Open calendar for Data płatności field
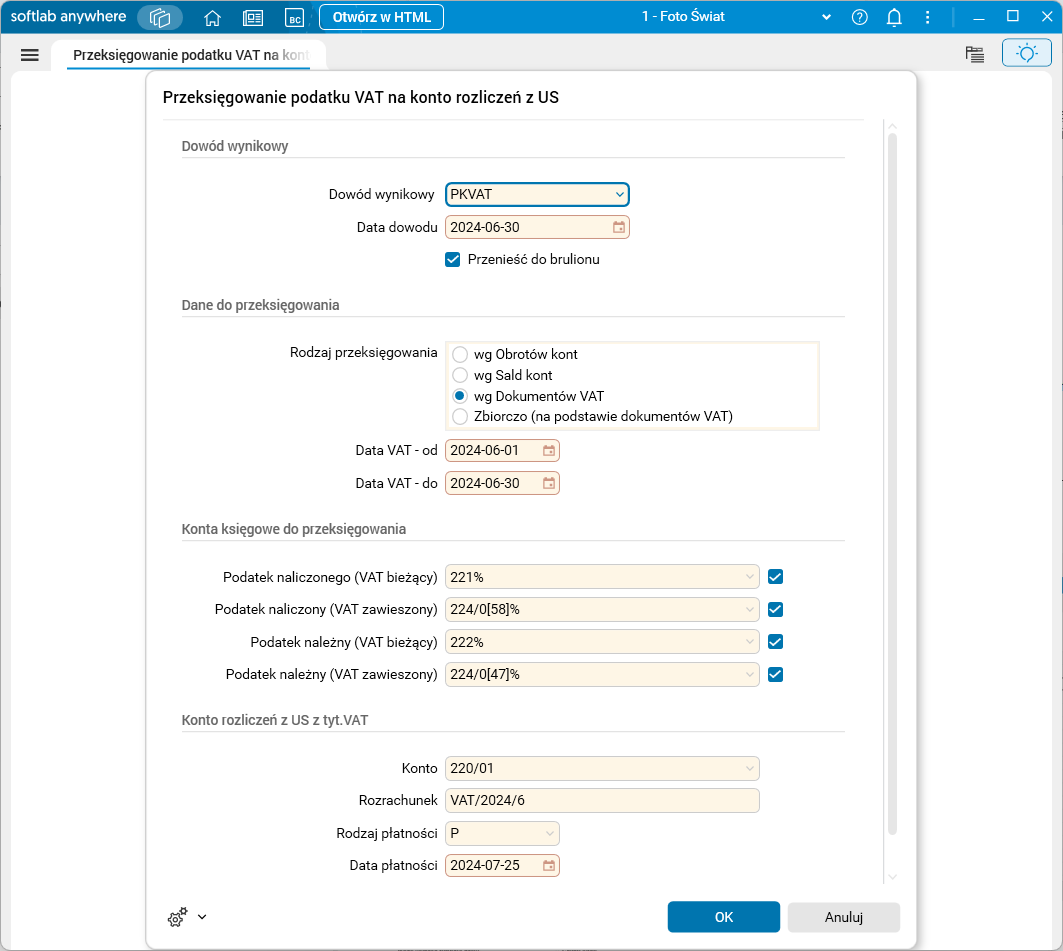 click(549, 866)
